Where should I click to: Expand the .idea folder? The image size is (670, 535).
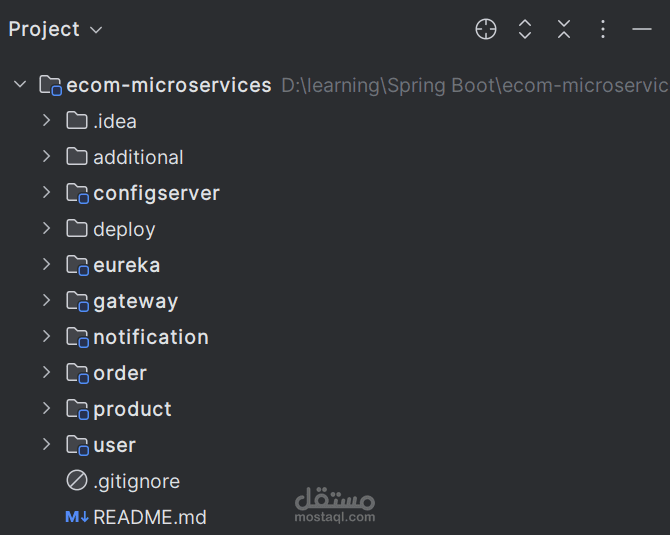click(x=46, y=121)
